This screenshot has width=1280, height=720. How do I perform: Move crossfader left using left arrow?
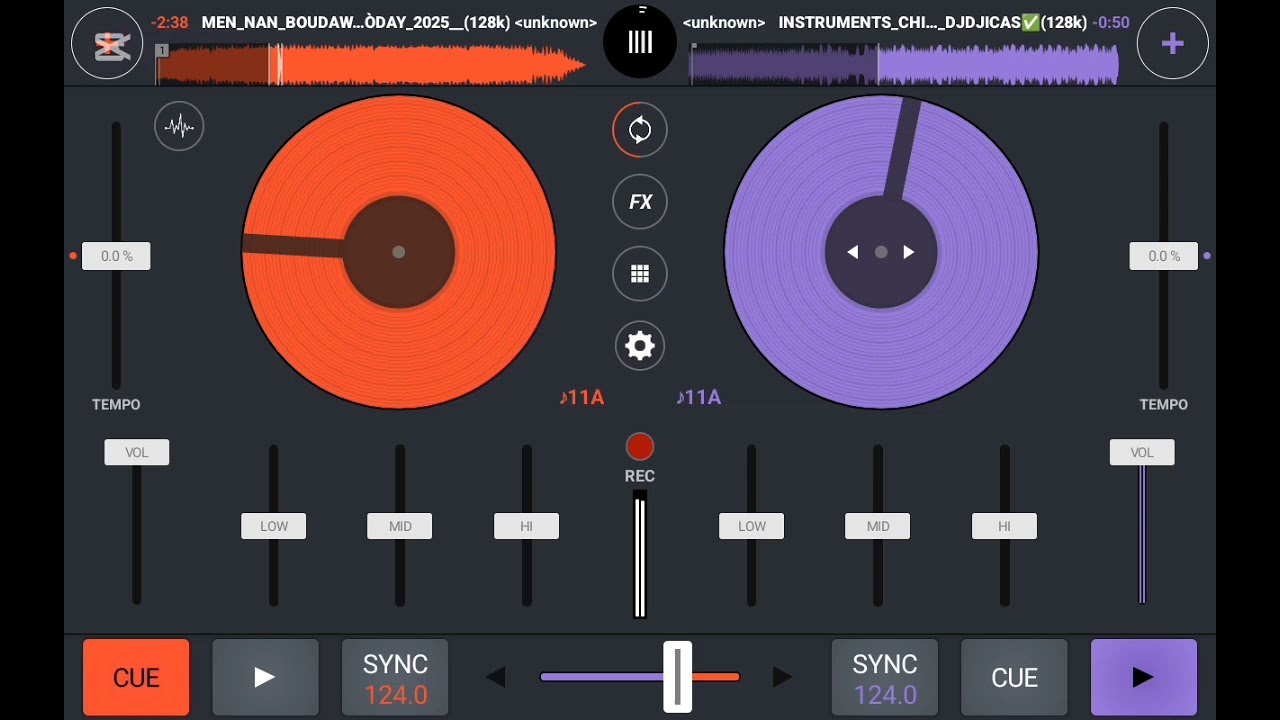pos(496,677)
